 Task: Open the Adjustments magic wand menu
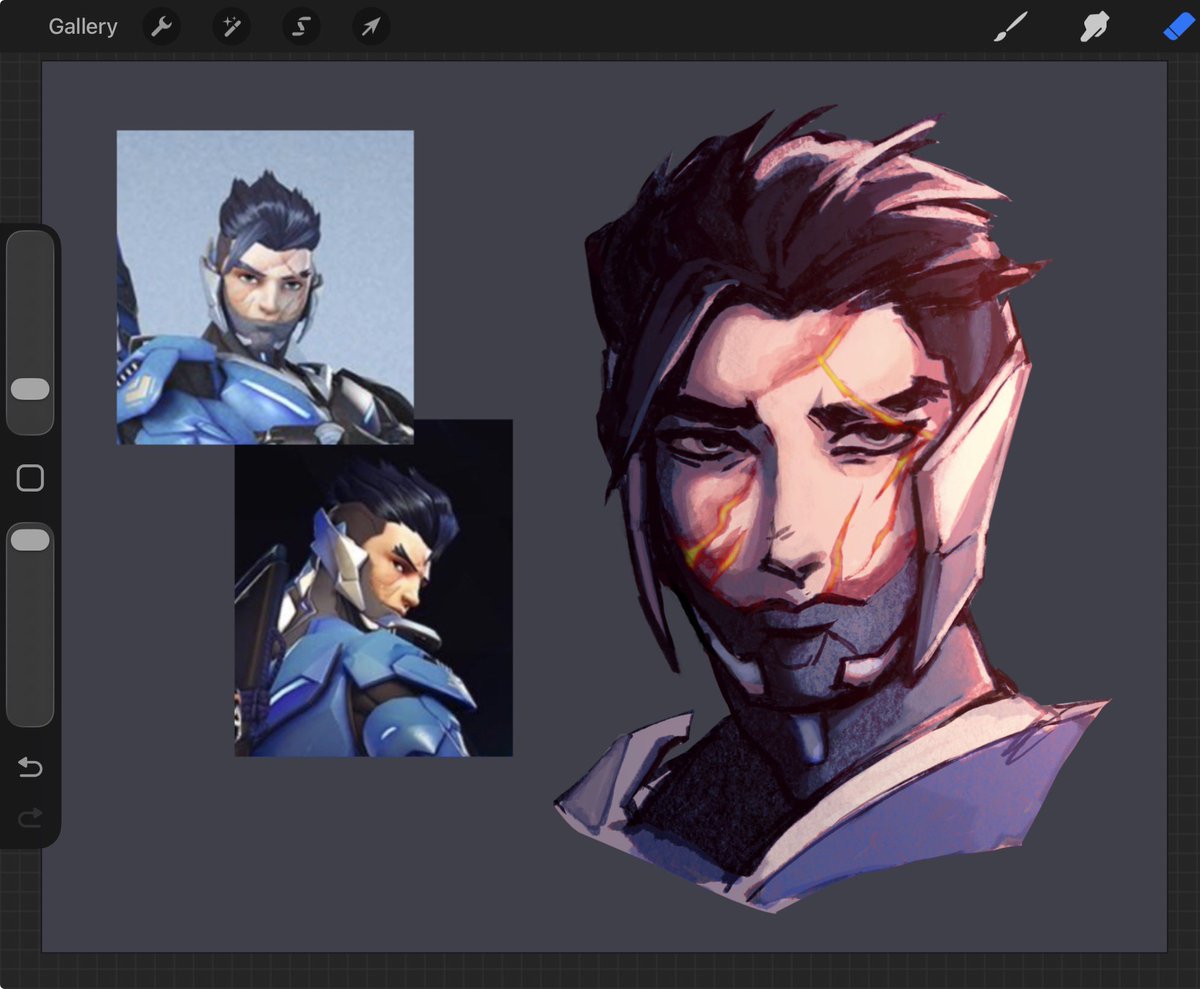[x=231, y=27]
